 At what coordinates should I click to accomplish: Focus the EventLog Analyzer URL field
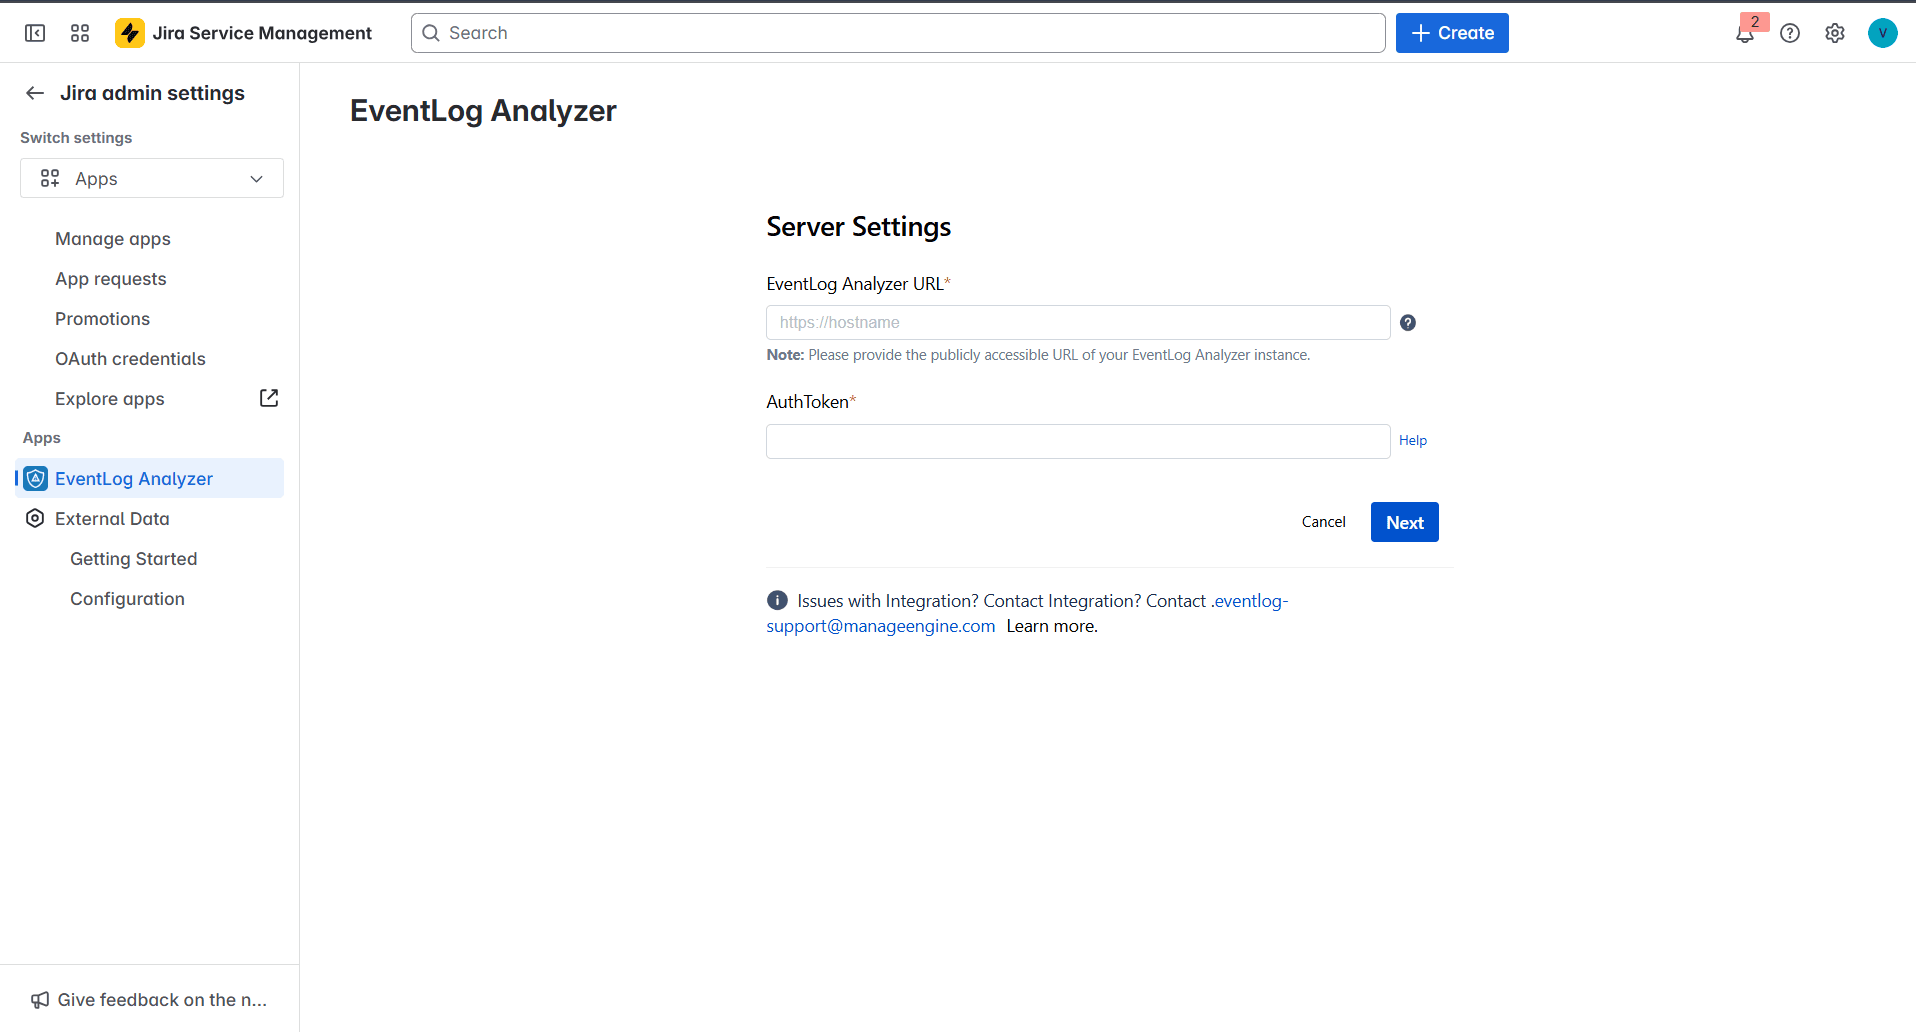(1078, 323)
